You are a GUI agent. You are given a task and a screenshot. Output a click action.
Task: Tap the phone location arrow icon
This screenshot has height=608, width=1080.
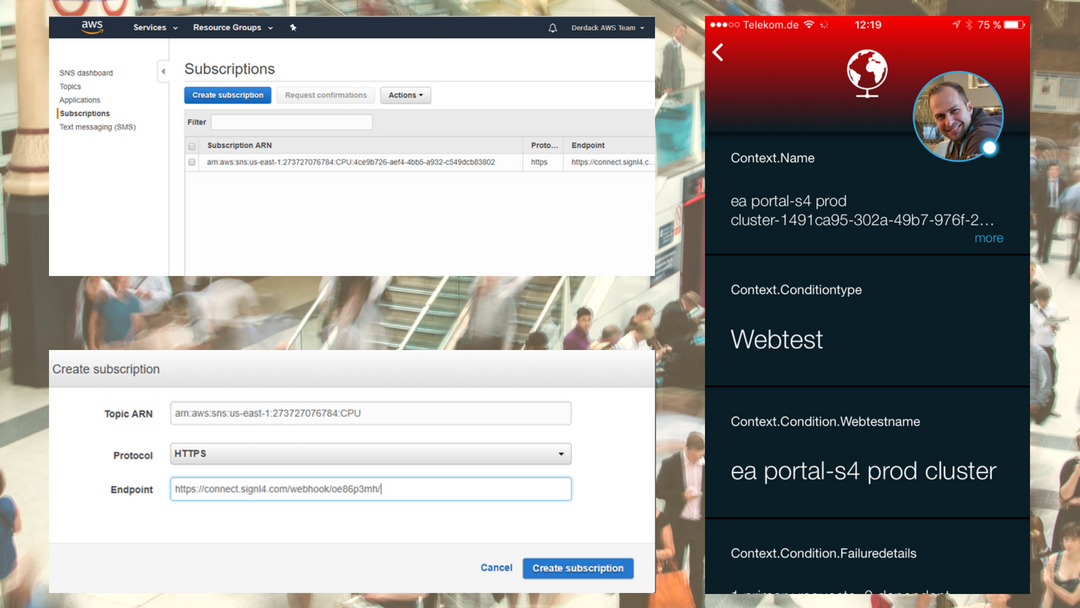[x=956, y=25]
